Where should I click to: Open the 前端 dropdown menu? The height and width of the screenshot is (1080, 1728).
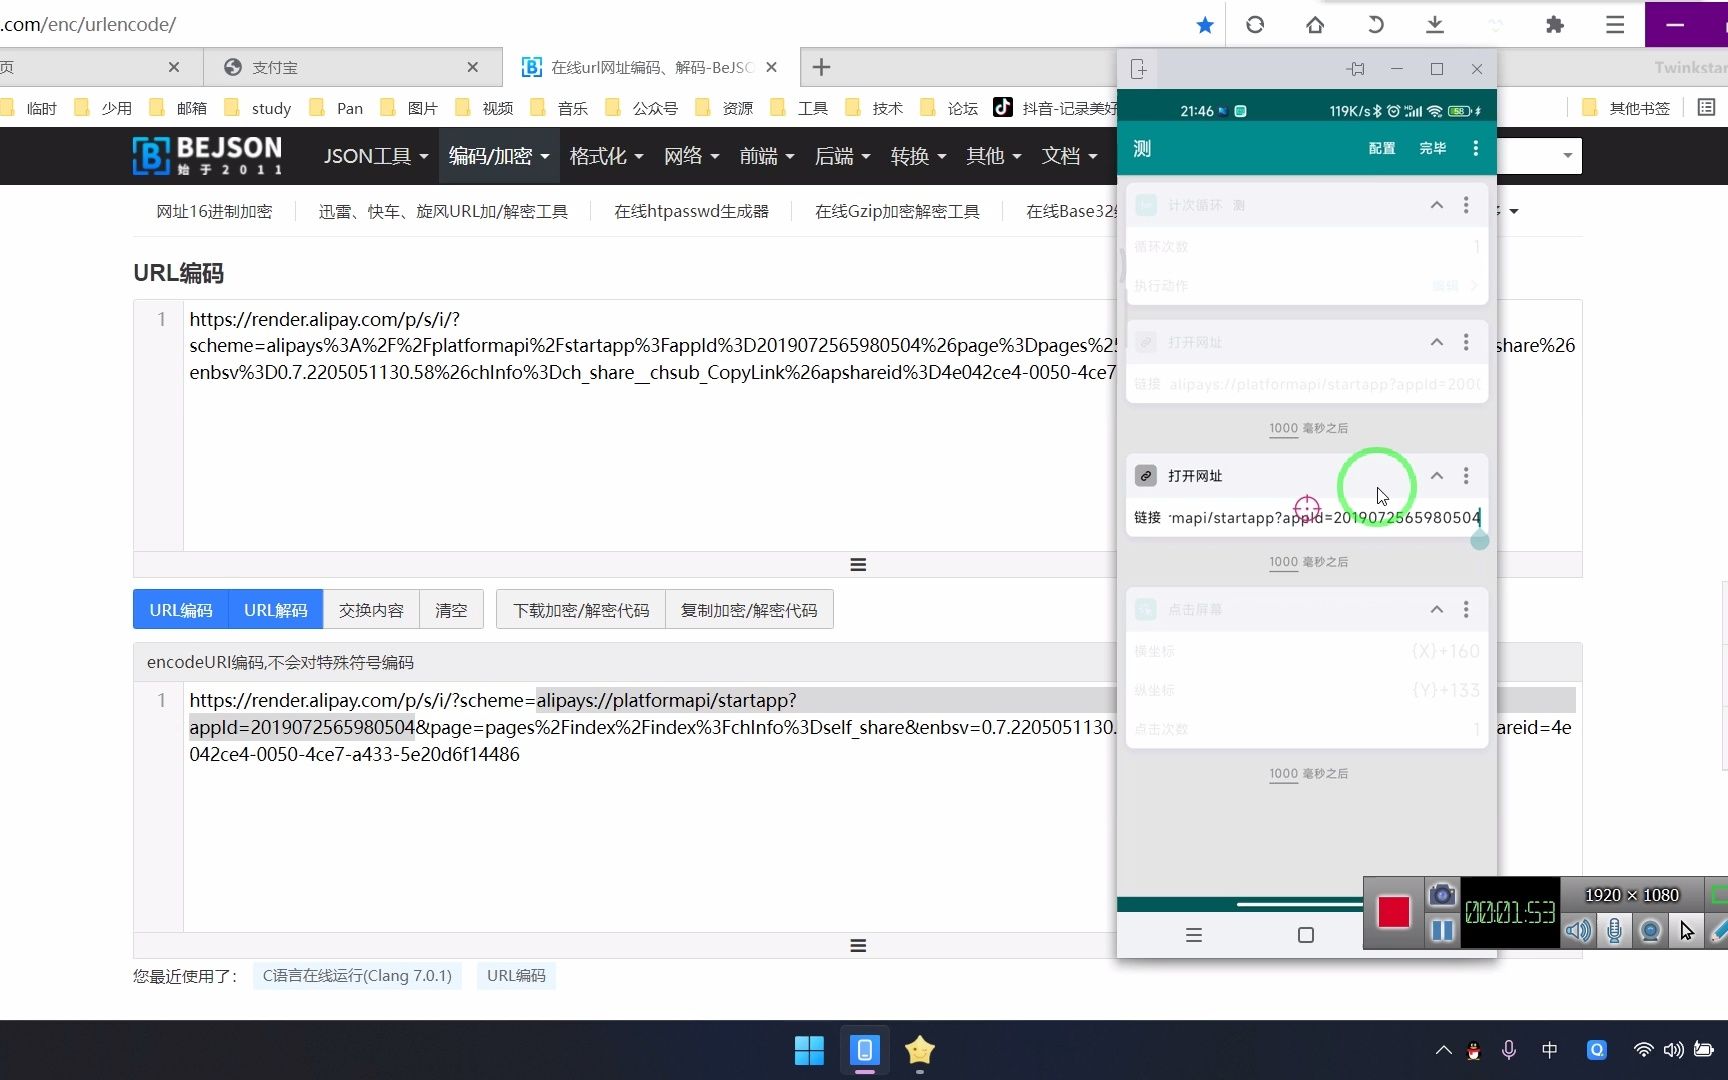pyautogui.click(x=767, y=156)
